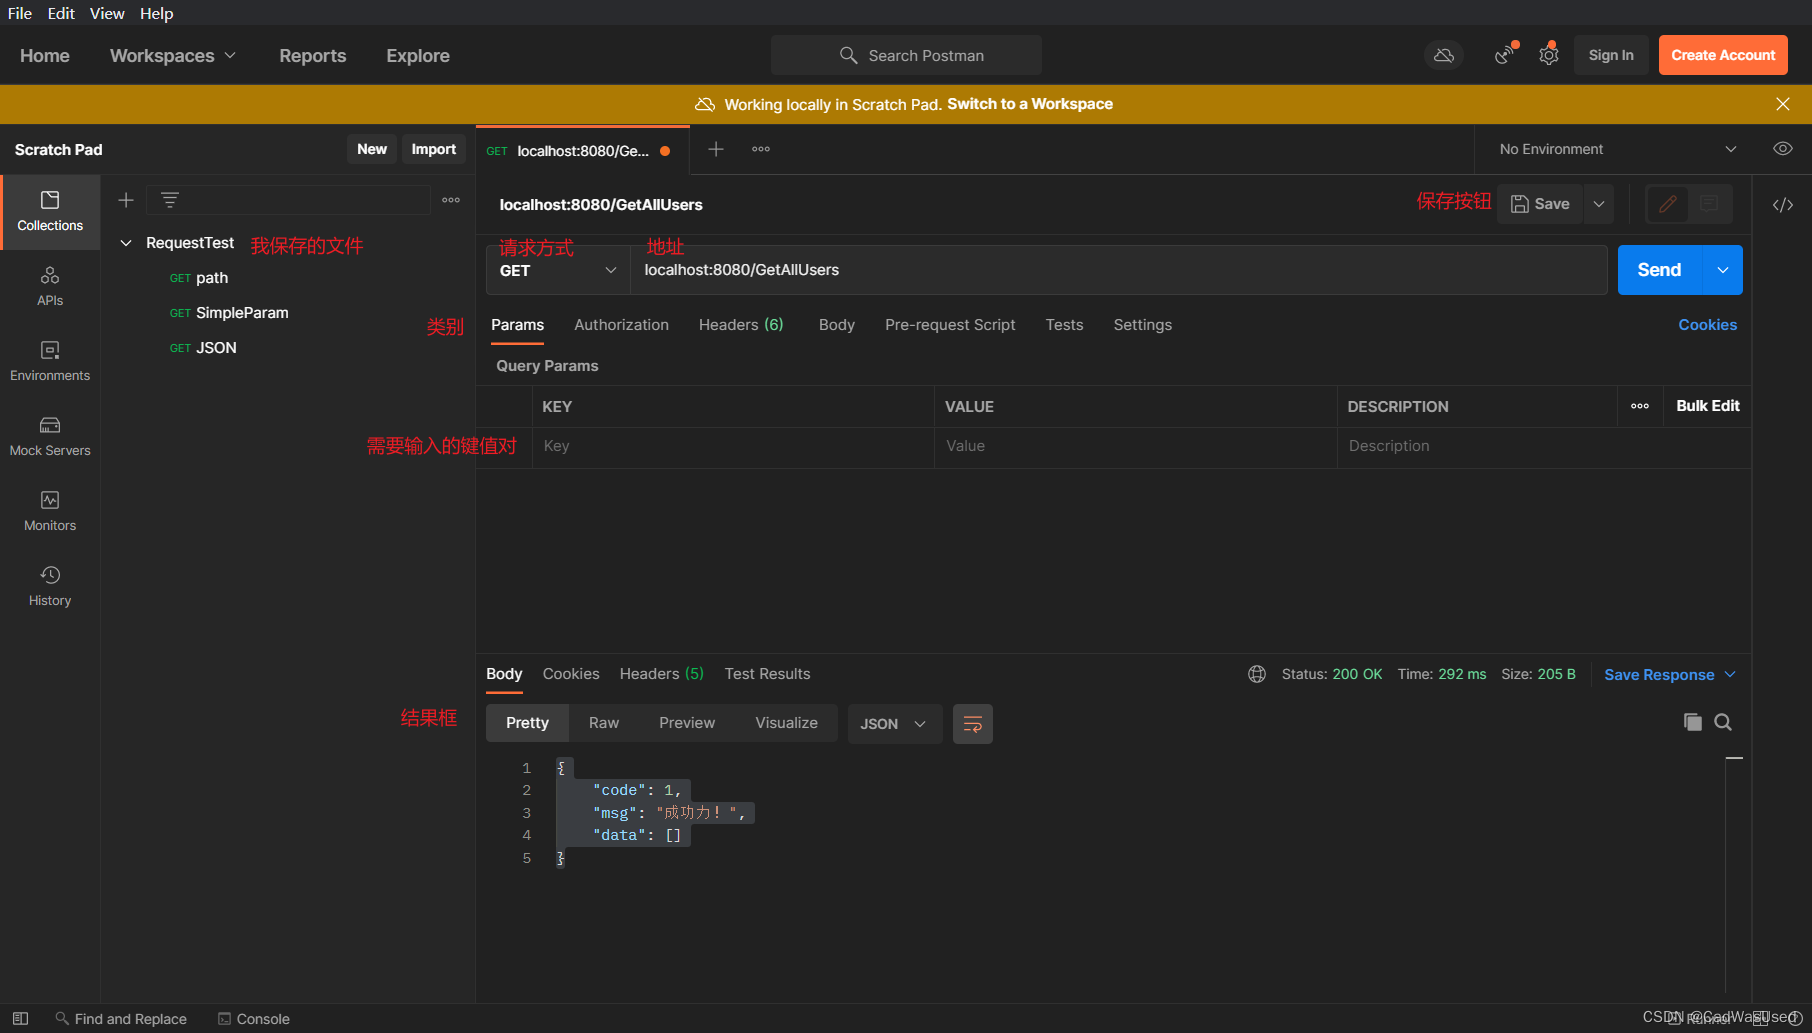Switch to the request Body tab
1812x1033 pixels.
[836, 325]
